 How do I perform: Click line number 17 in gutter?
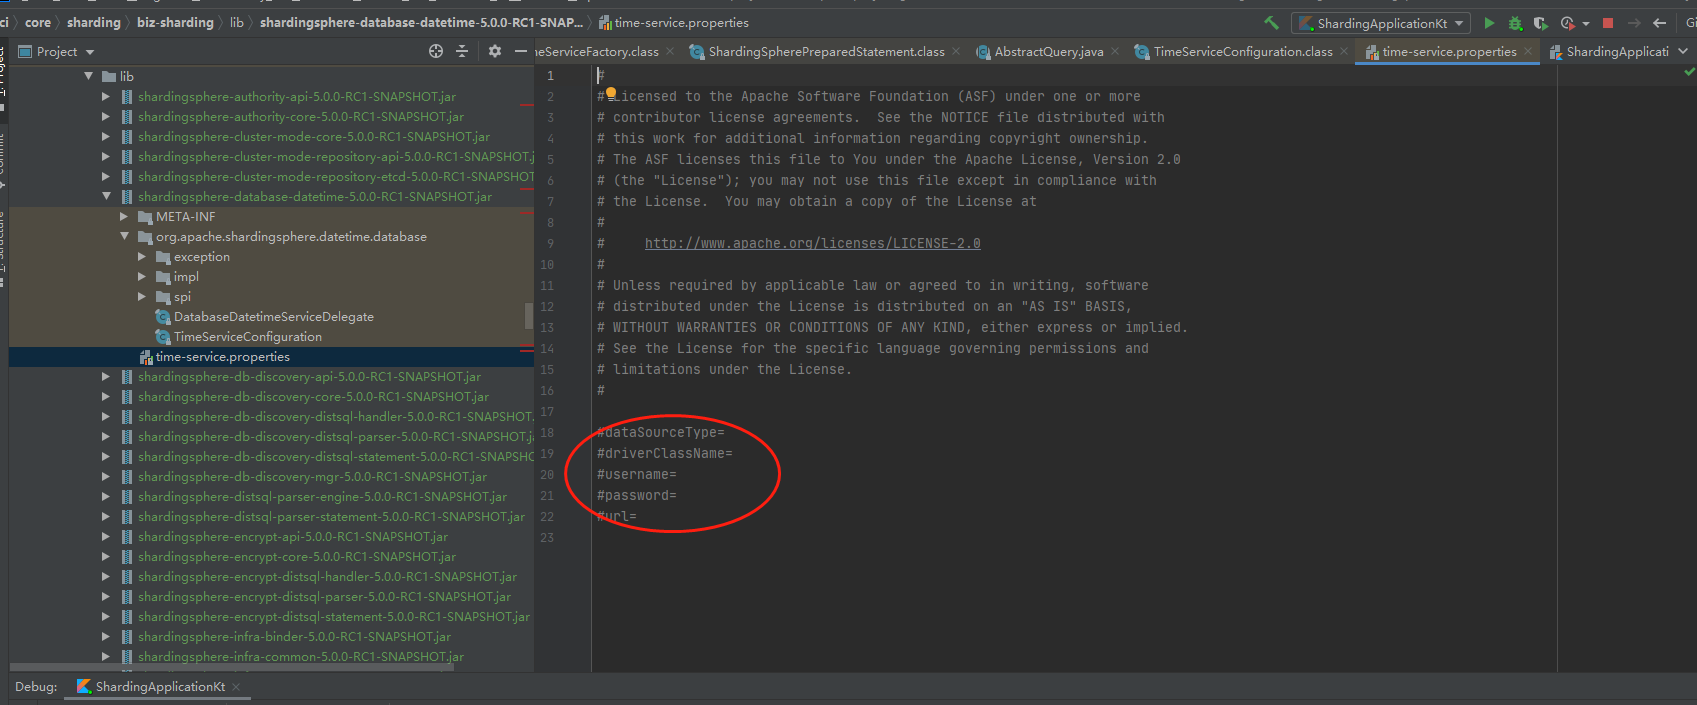547,411
